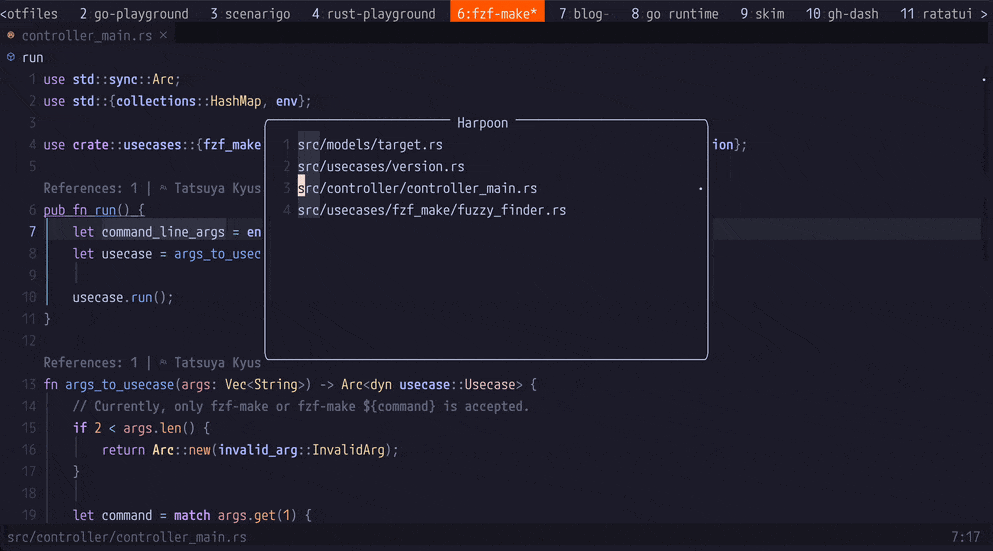Switch to tmux window 3 scenarigo

click(250, 13)
